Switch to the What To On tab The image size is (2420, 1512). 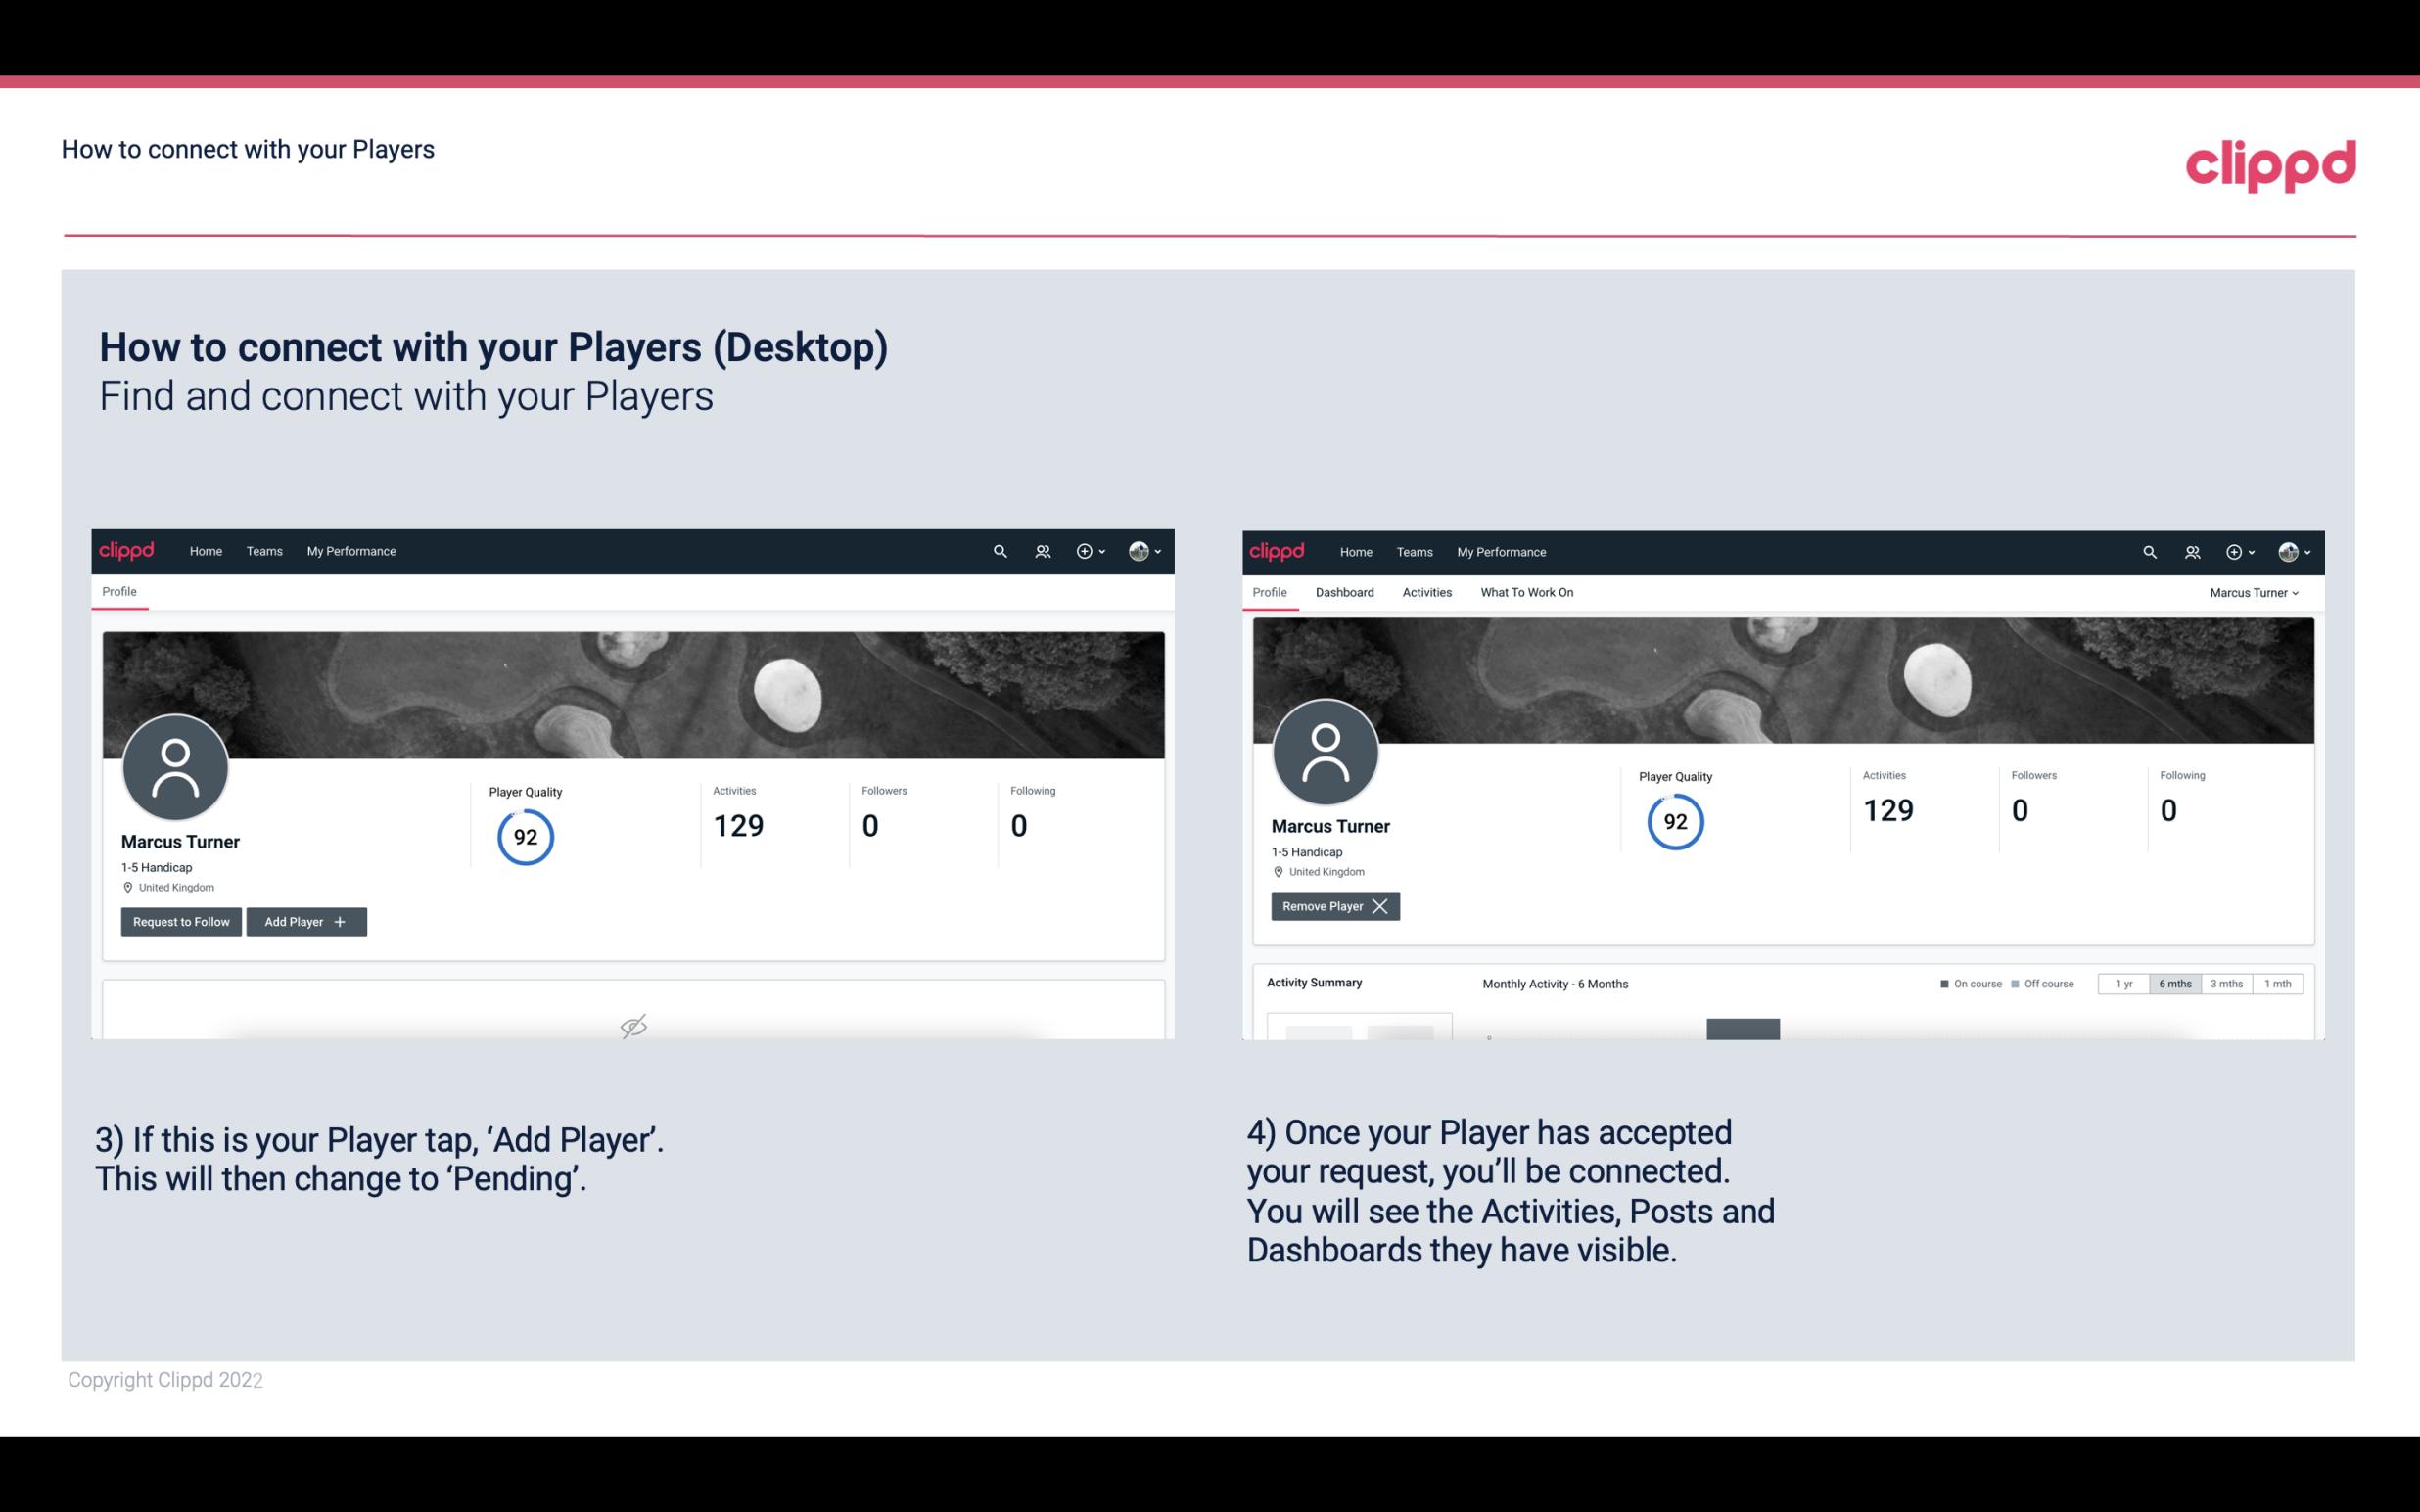tap(1526, 592)
